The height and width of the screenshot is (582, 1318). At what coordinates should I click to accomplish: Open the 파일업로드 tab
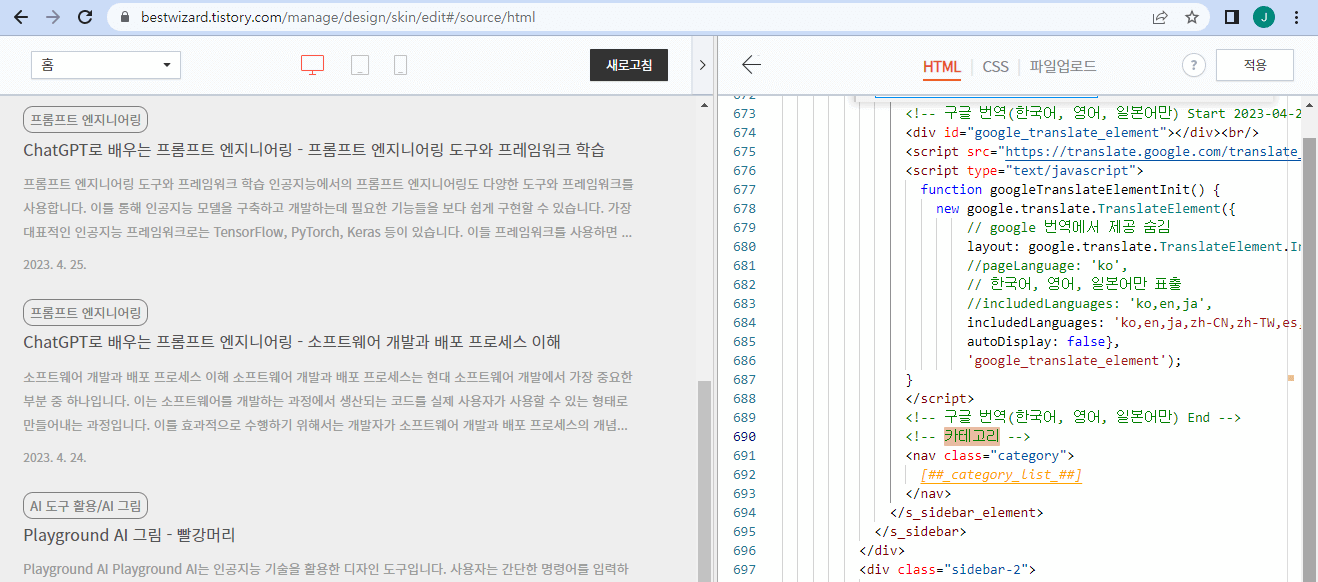tap(1063, 66)
